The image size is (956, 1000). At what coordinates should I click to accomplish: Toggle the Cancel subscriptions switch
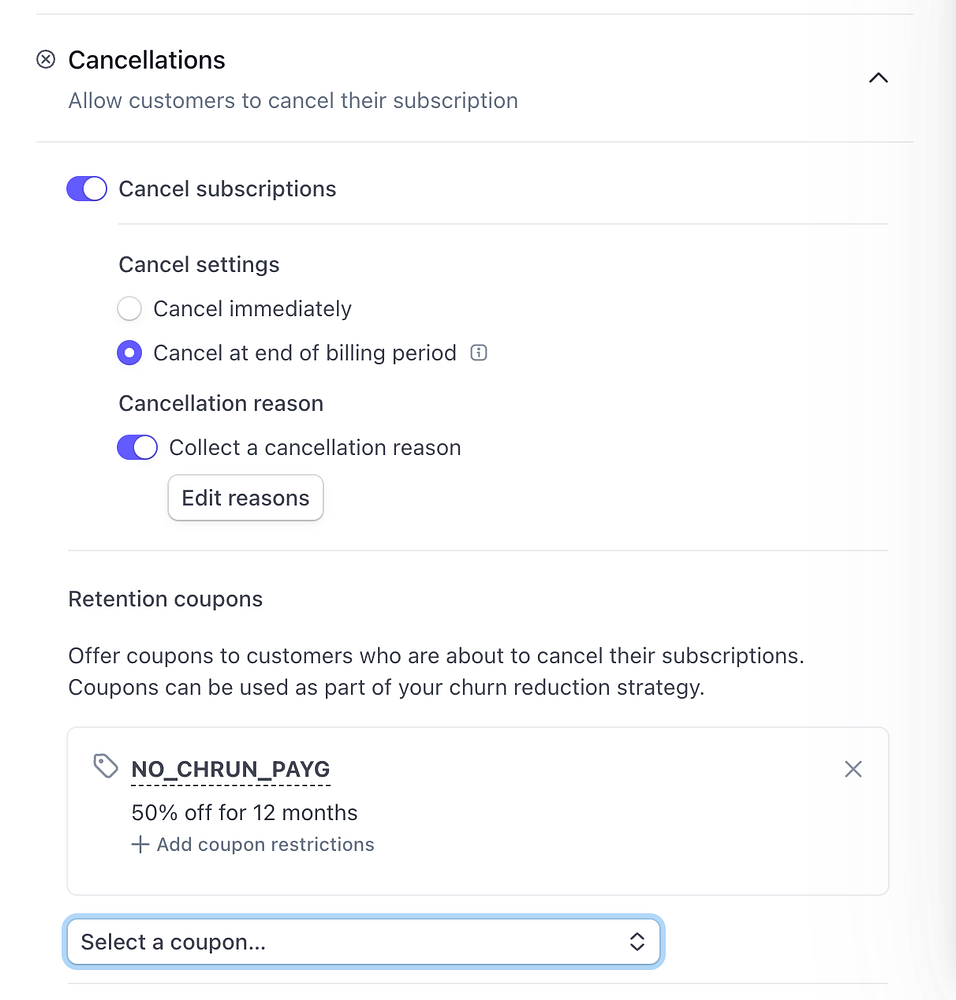(x=87, y=189)
